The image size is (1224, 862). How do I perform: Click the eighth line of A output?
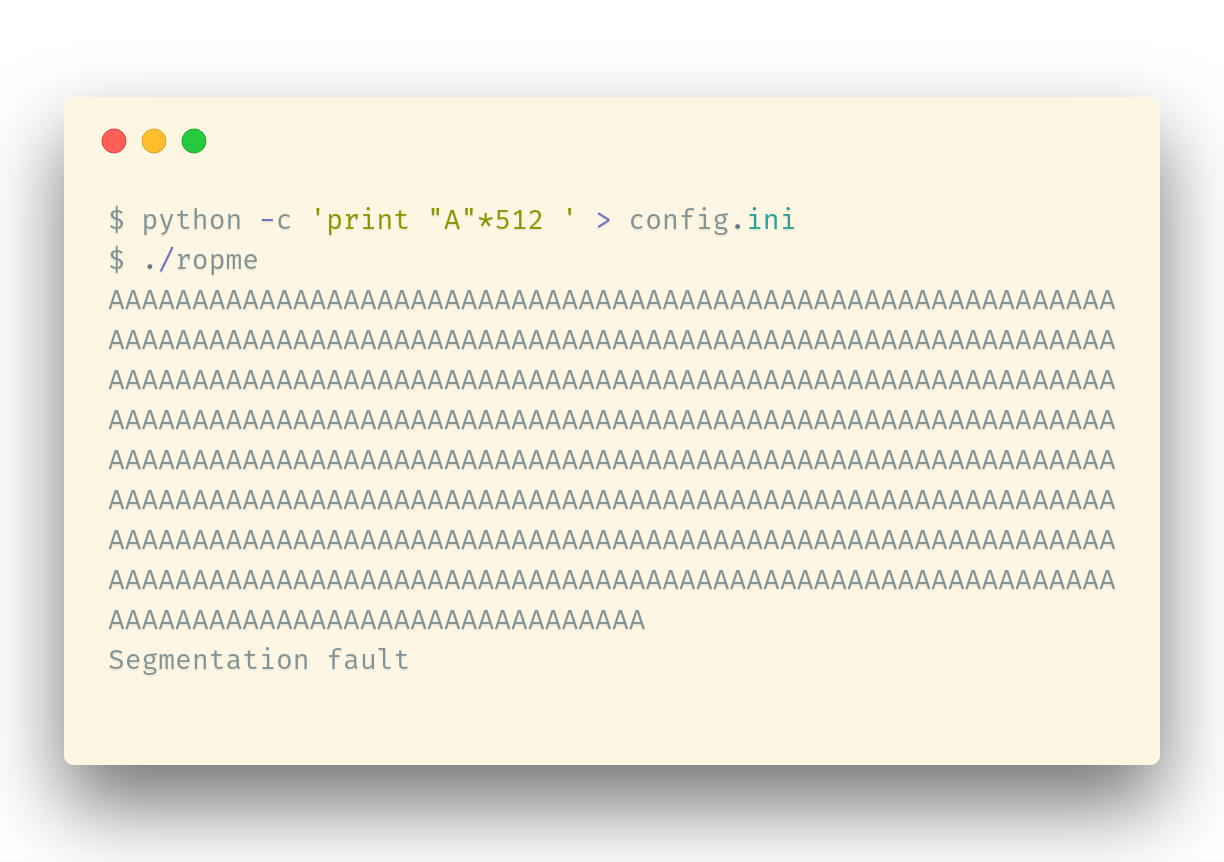[x=611, y=580]
